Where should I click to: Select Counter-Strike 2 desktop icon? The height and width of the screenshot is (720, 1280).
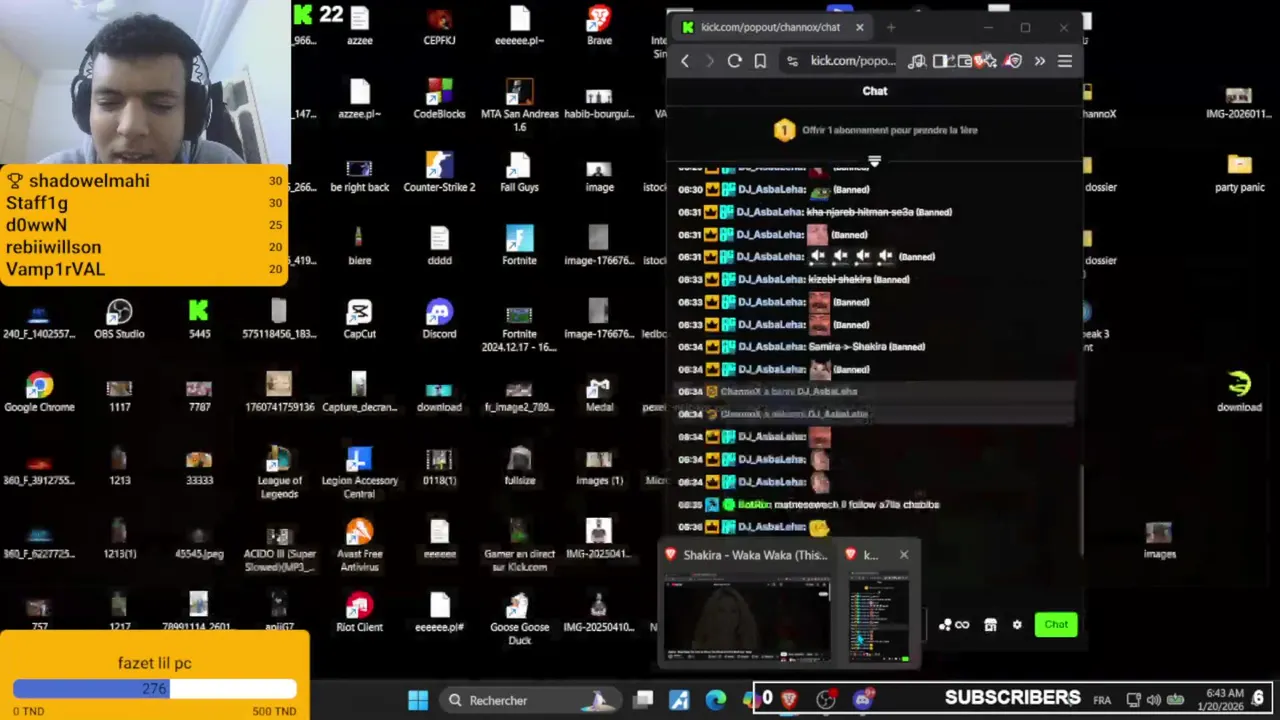click(x=439, y=173)
